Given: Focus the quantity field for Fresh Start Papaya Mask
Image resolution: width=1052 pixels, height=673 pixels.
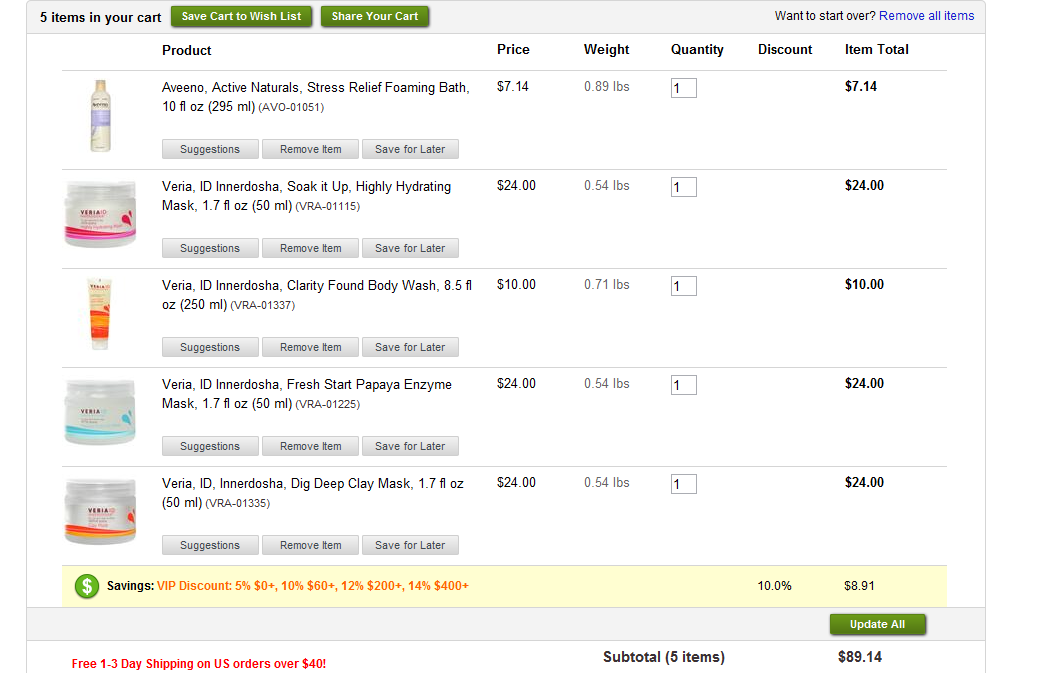Looking at the screenshot, I should pos(684,385).
